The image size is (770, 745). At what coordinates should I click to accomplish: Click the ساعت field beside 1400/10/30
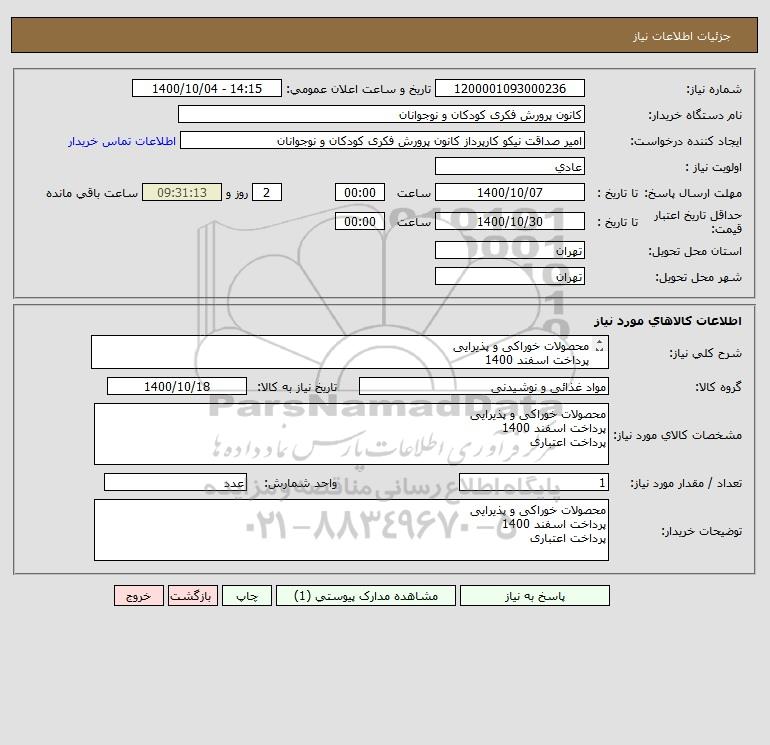tap(359, 221)
